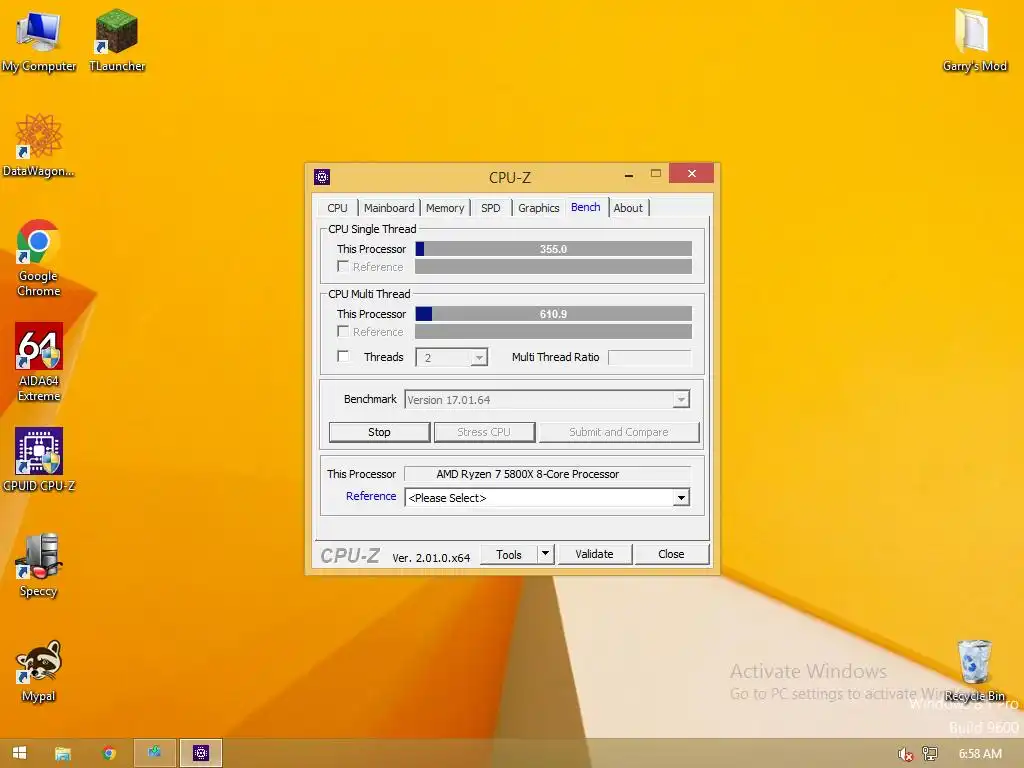
Task: Open network tray icon
Action: pos(930,754)
